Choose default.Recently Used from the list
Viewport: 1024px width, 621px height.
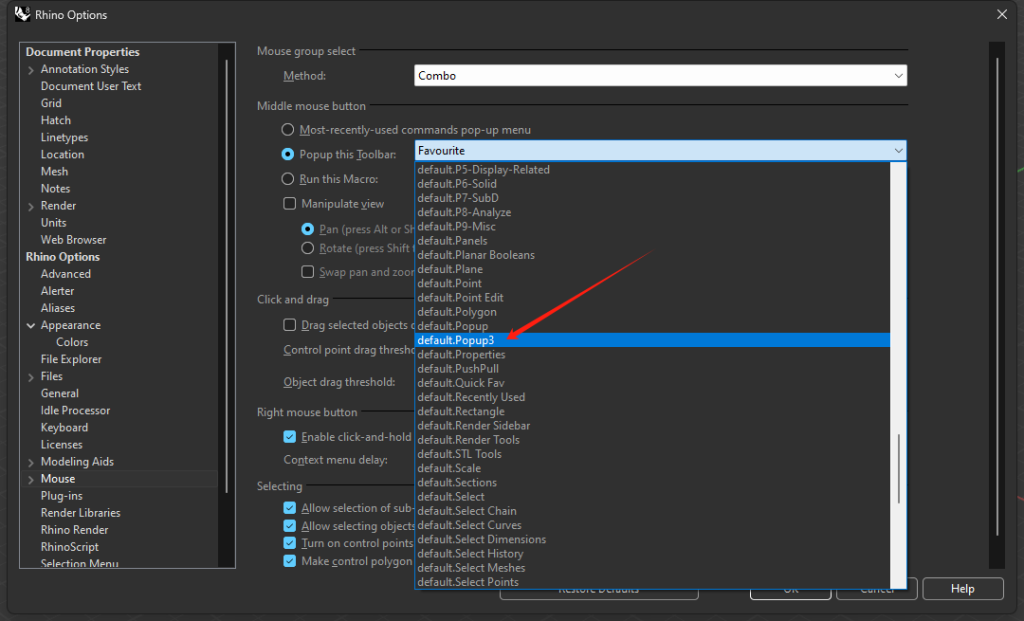[652, 397]
